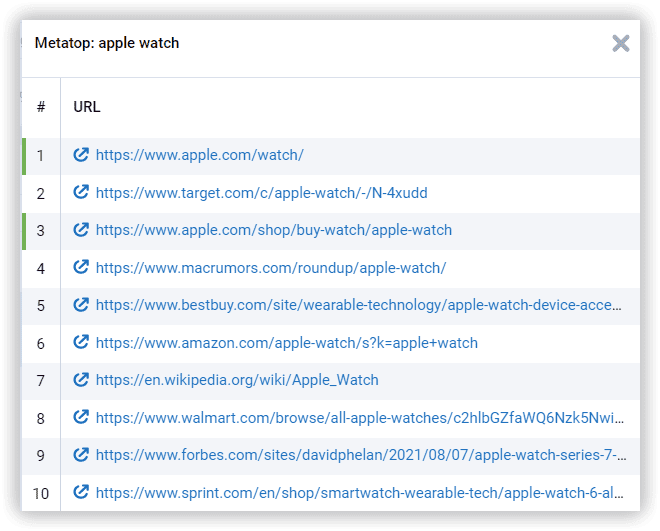This screenshot has height=531, width=660.
Task: Open en.wikipedia.org Apple_Watch link
Action: pos(237,380)
